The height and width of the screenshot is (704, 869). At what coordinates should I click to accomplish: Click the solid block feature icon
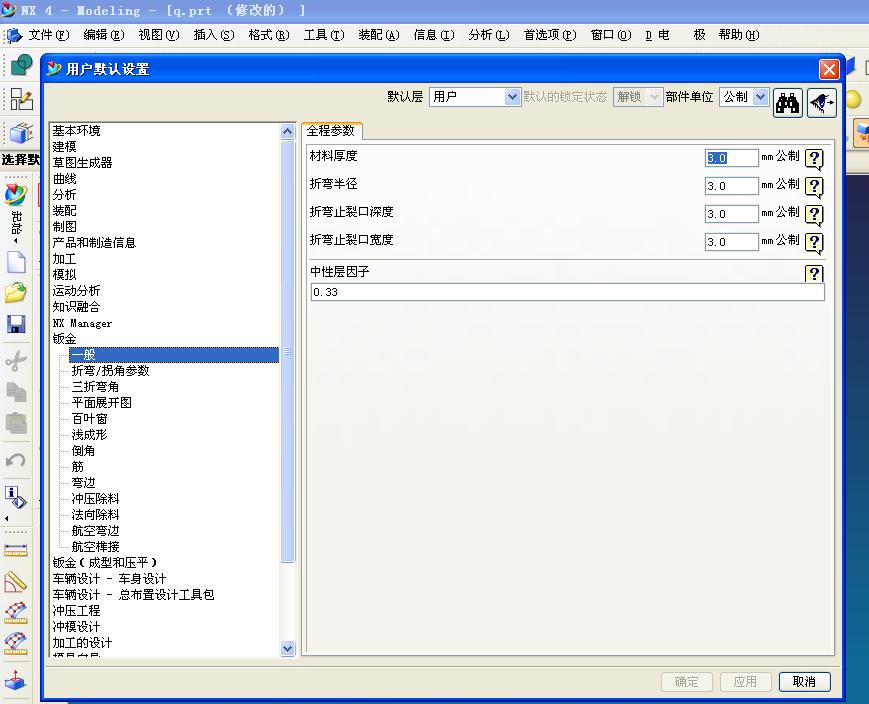(x=22, y=134)
